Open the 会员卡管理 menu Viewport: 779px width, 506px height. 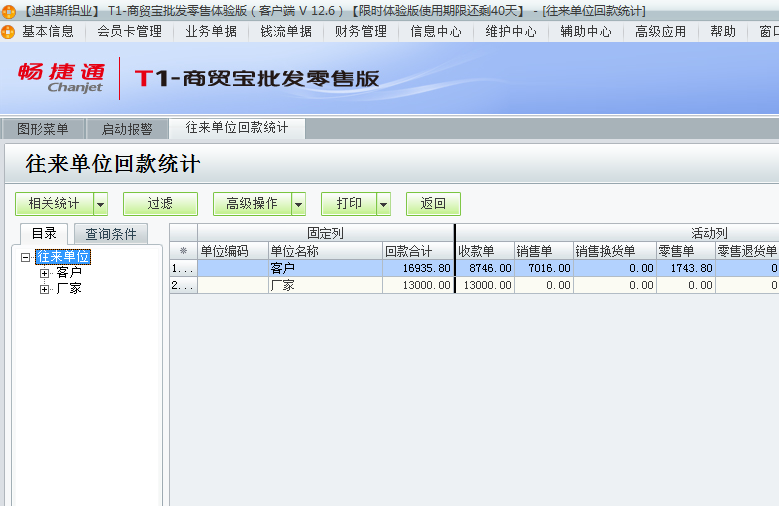tap(130, 32)
